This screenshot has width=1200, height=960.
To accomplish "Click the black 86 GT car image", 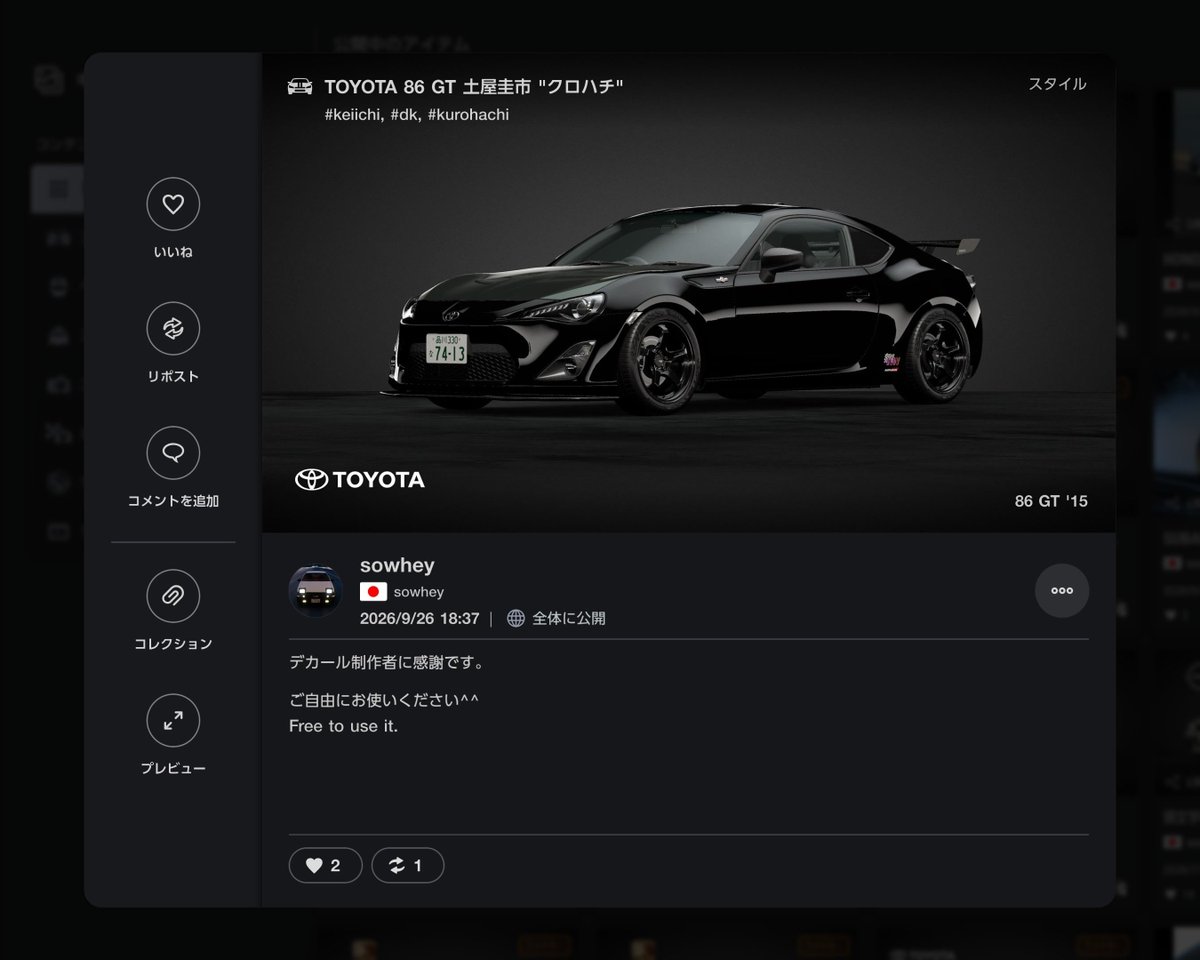I will click(683, 308).
